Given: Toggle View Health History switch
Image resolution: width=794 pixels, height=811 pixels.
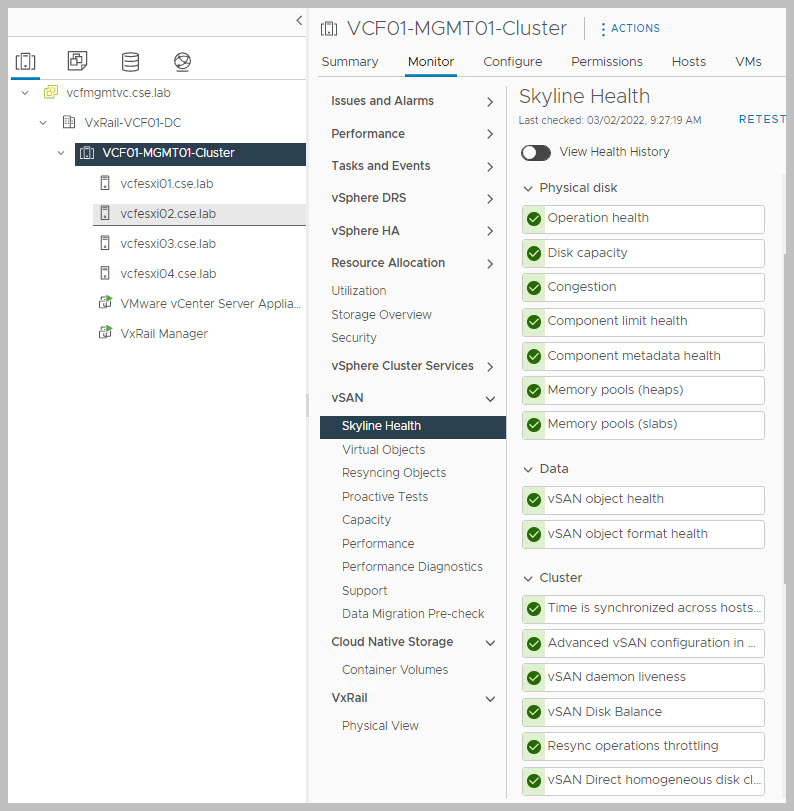Looking at the screenshot, I should tap(536, 152).
